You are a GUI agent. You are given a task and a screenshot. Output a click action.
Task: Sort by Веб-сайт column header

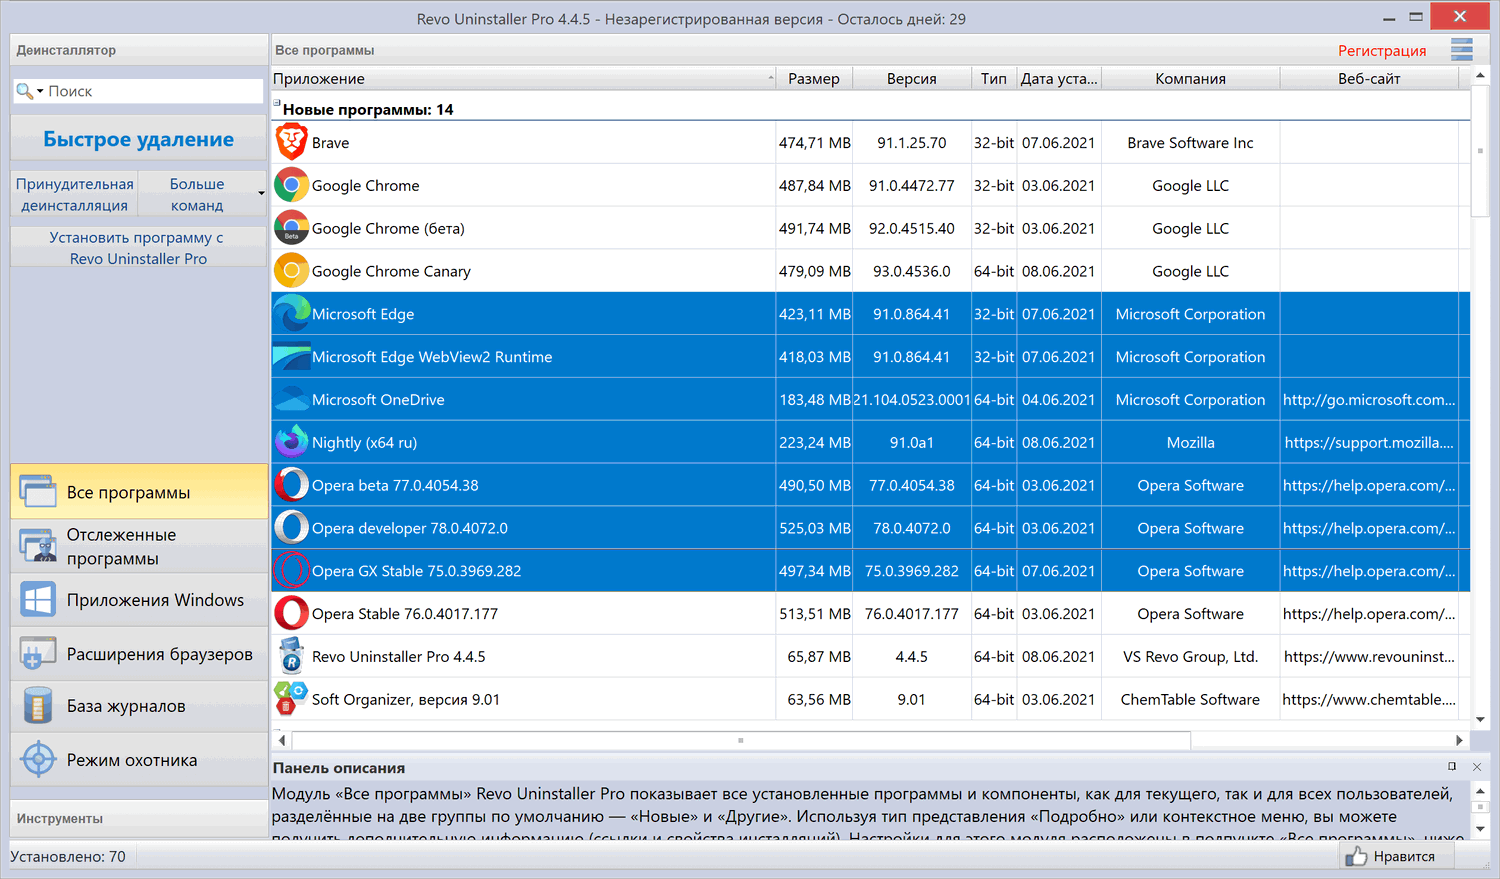point(1369,78)
